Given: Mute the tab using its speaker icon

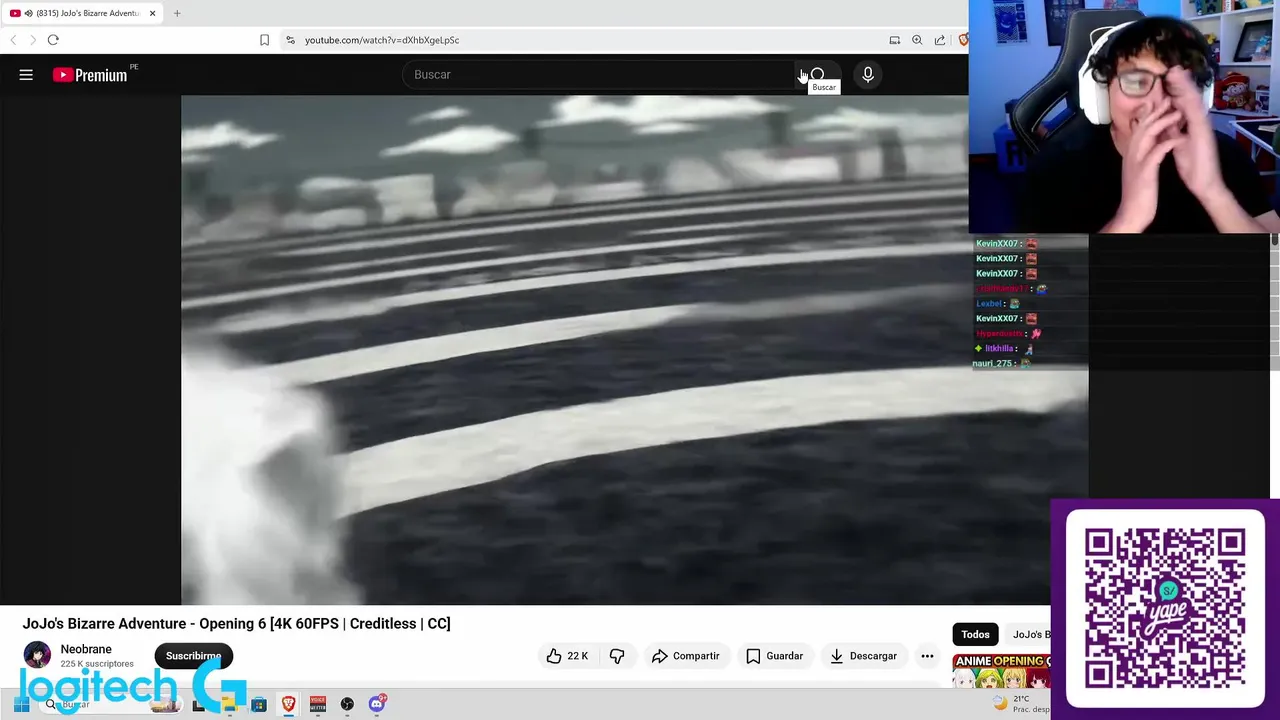Looking at the screenshot, I should click(28, 13).
